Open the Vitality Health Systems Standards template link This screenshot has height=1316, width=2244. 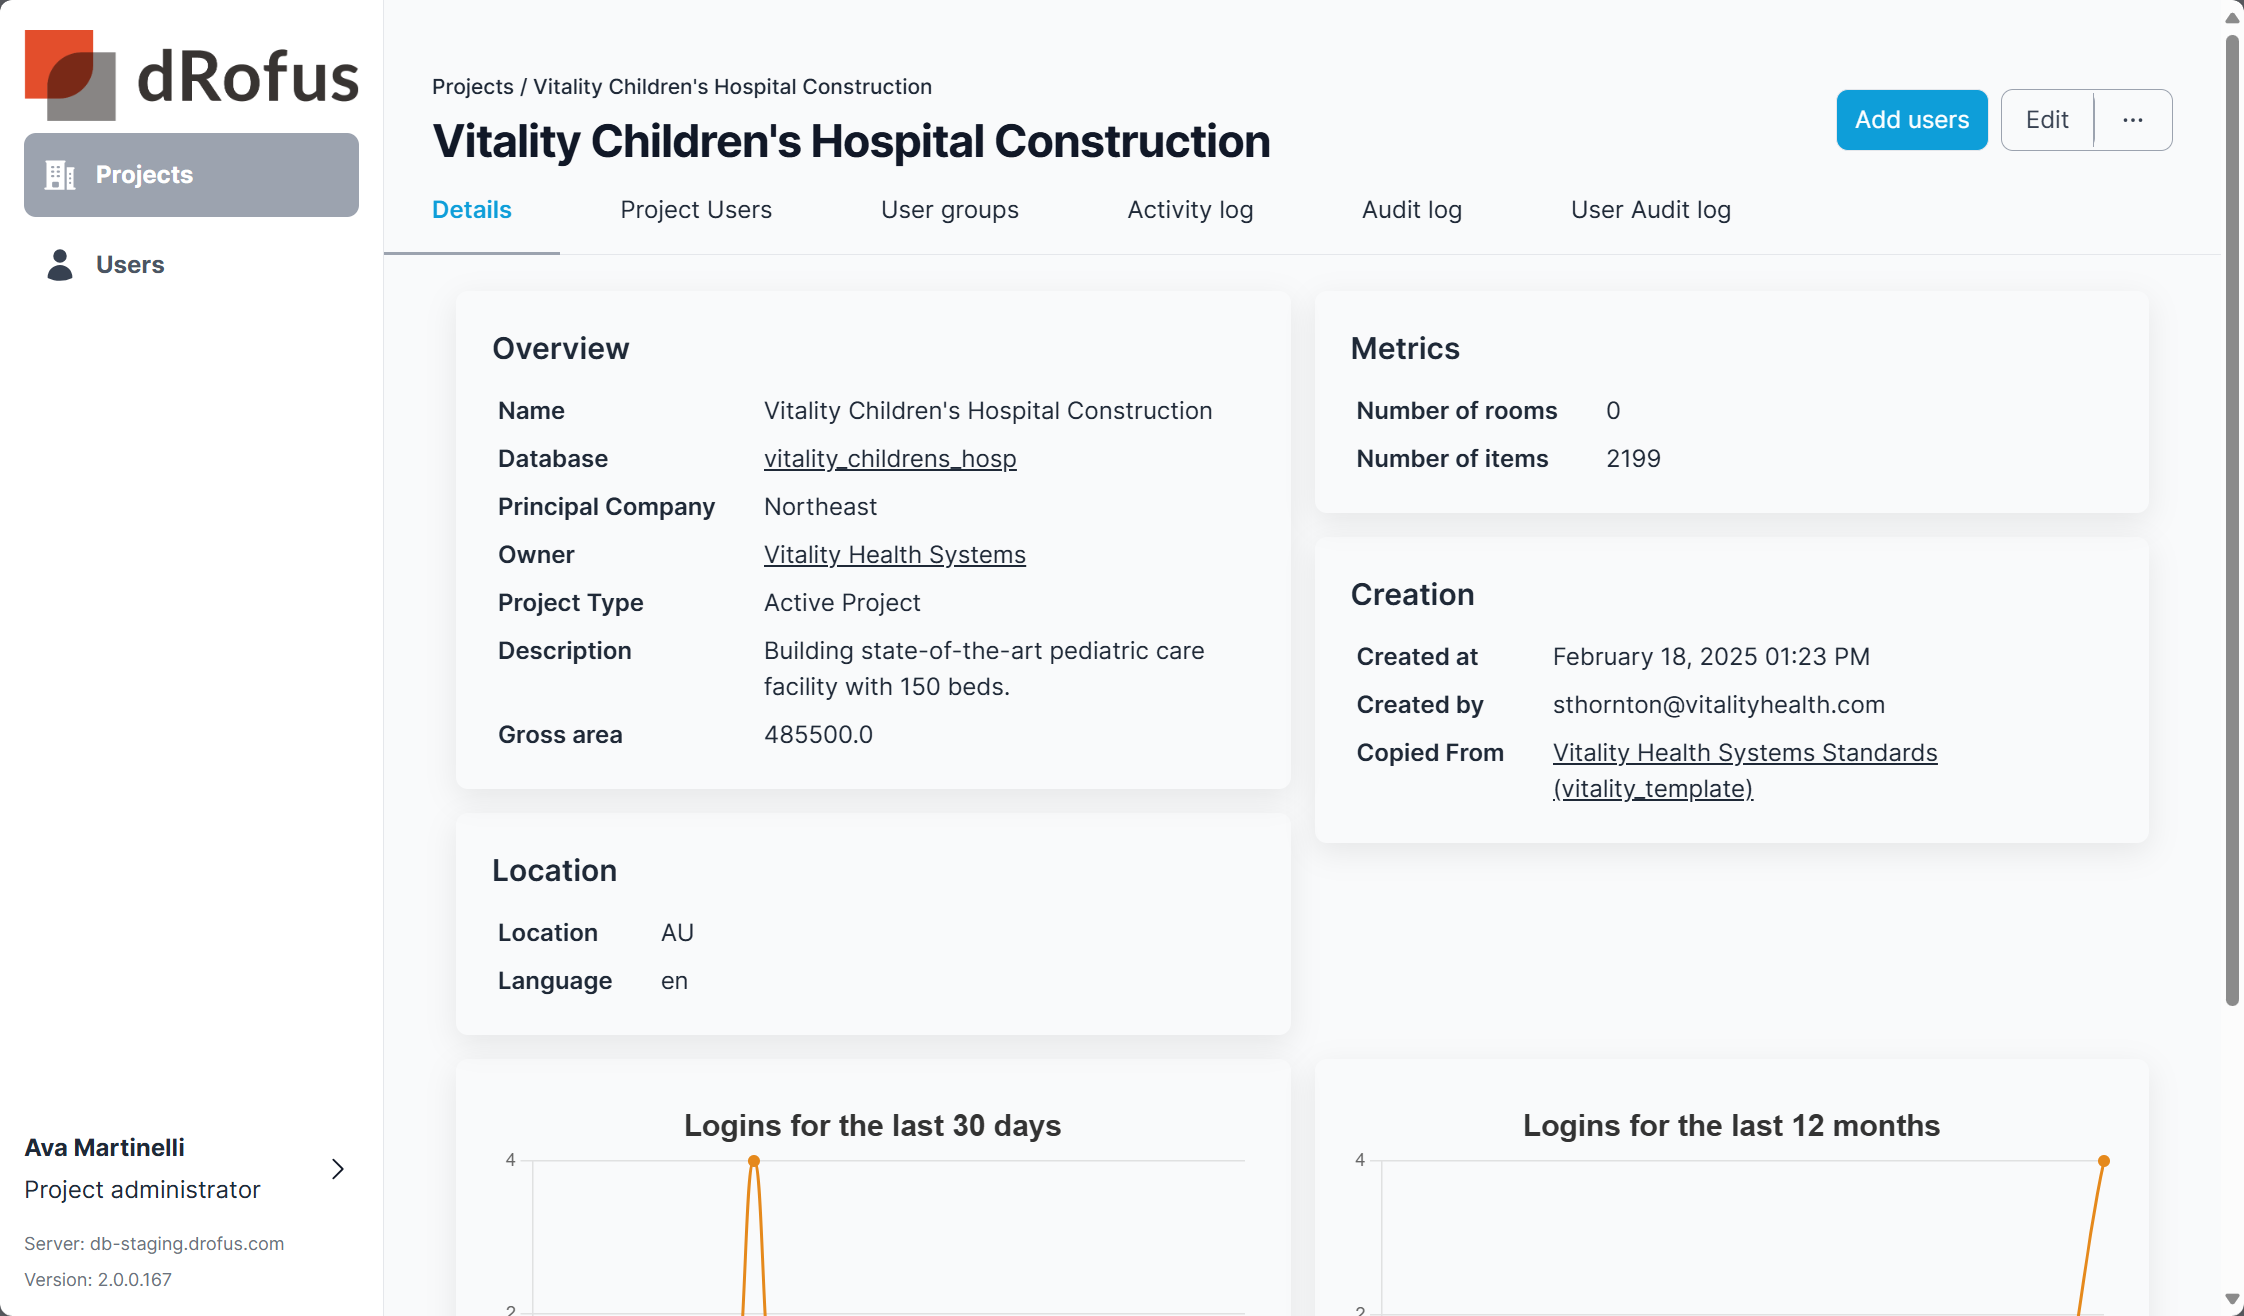click(1744, 753)
